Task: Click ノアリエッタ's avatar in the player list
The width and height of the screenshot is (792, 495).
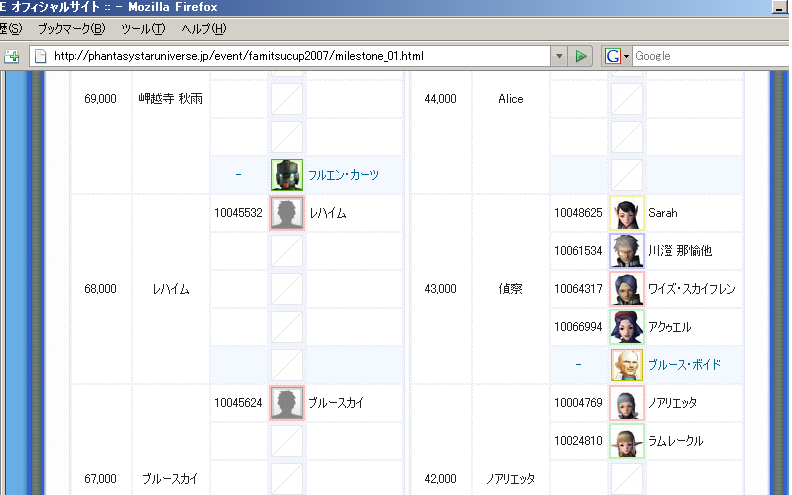Action: (x=627, y=403)
